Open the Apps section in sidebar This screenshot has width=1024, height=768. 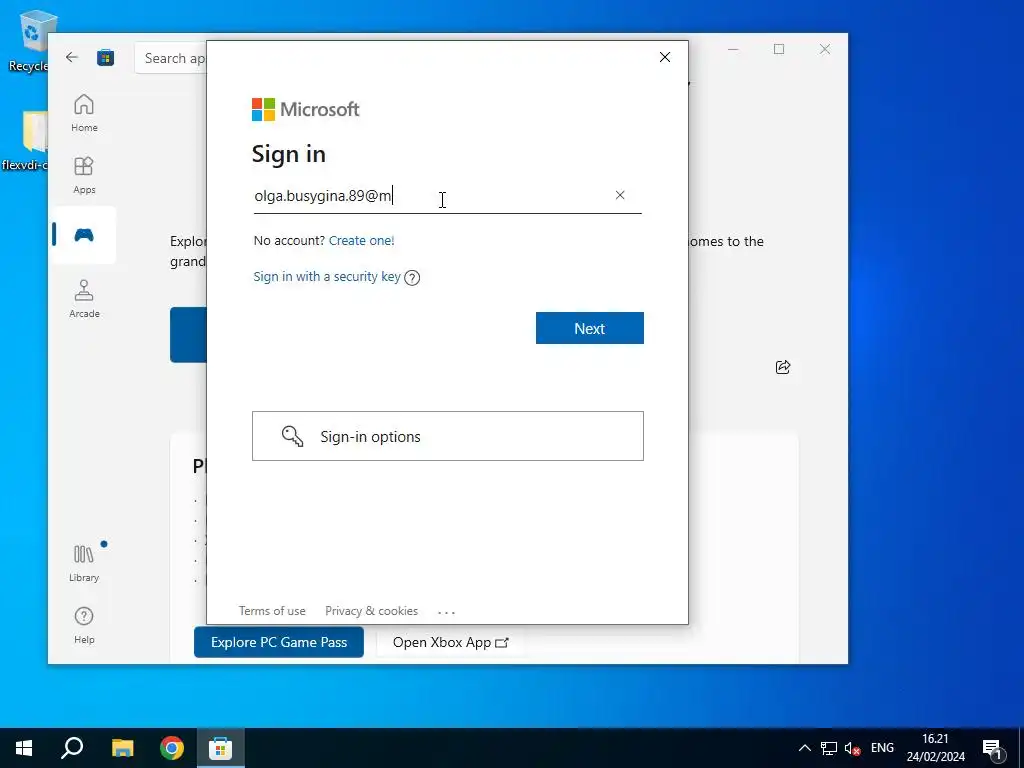coord(84,175)
